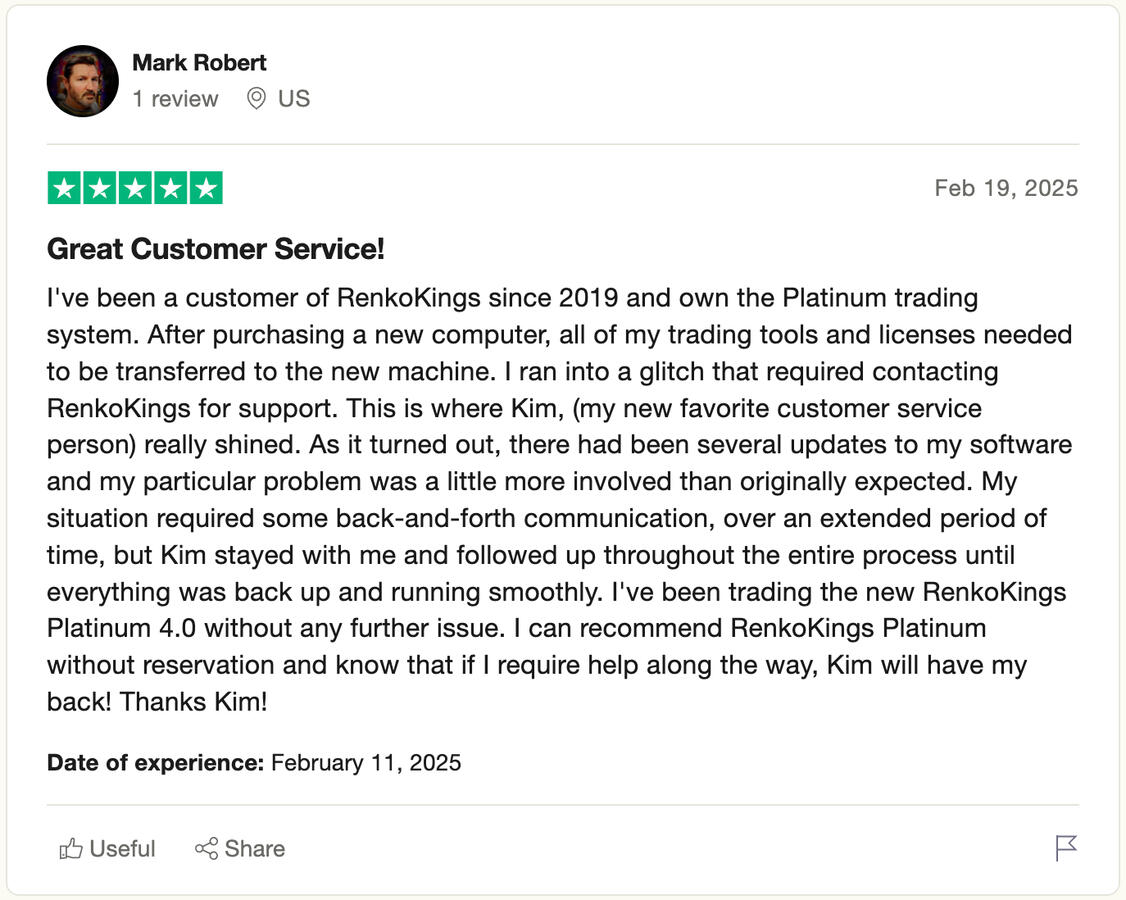Click the first green rating star

64,188
